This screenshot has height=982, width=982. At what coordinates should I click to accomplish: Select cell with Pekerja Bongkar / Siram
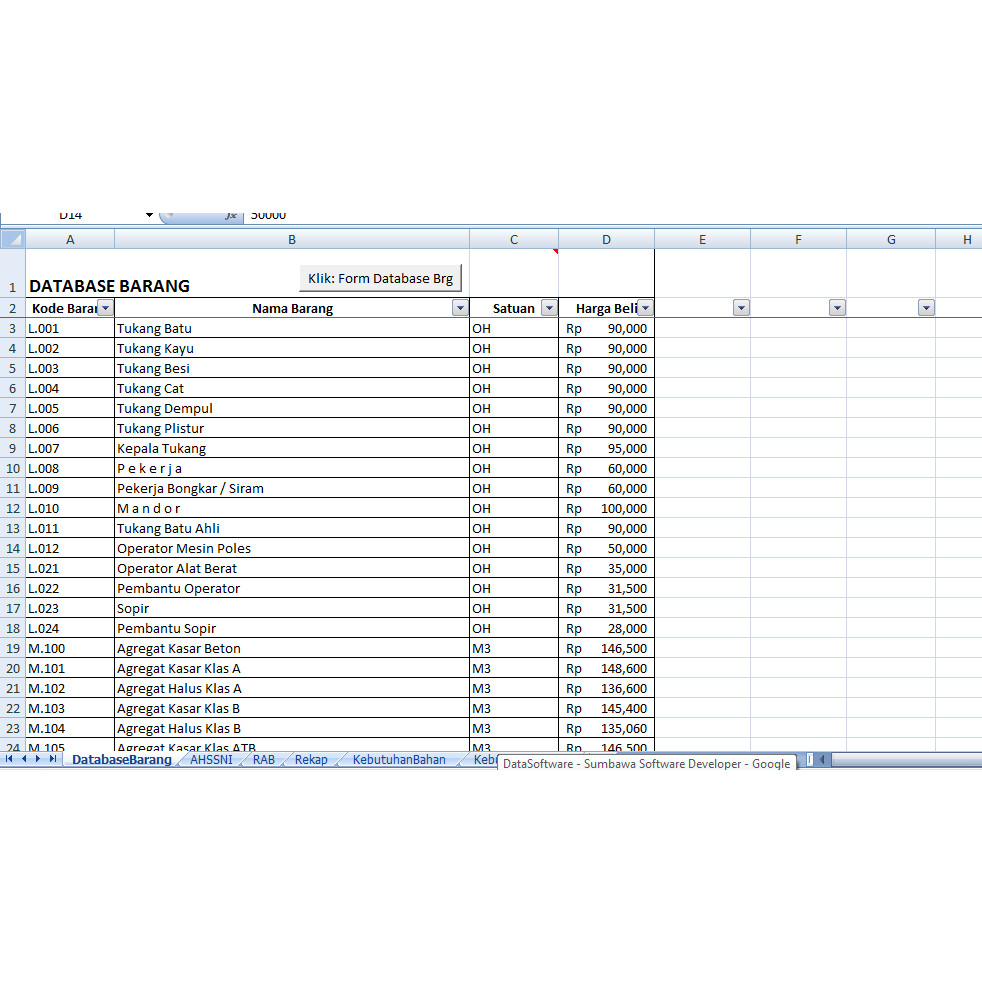[x=292, y=488]
